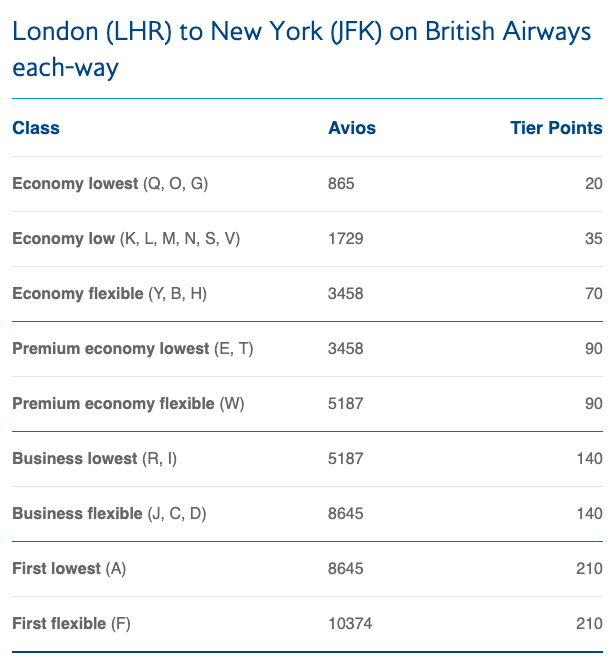
Task: Click the Premium economy flexible (W) label
Action: pos(128,404)
